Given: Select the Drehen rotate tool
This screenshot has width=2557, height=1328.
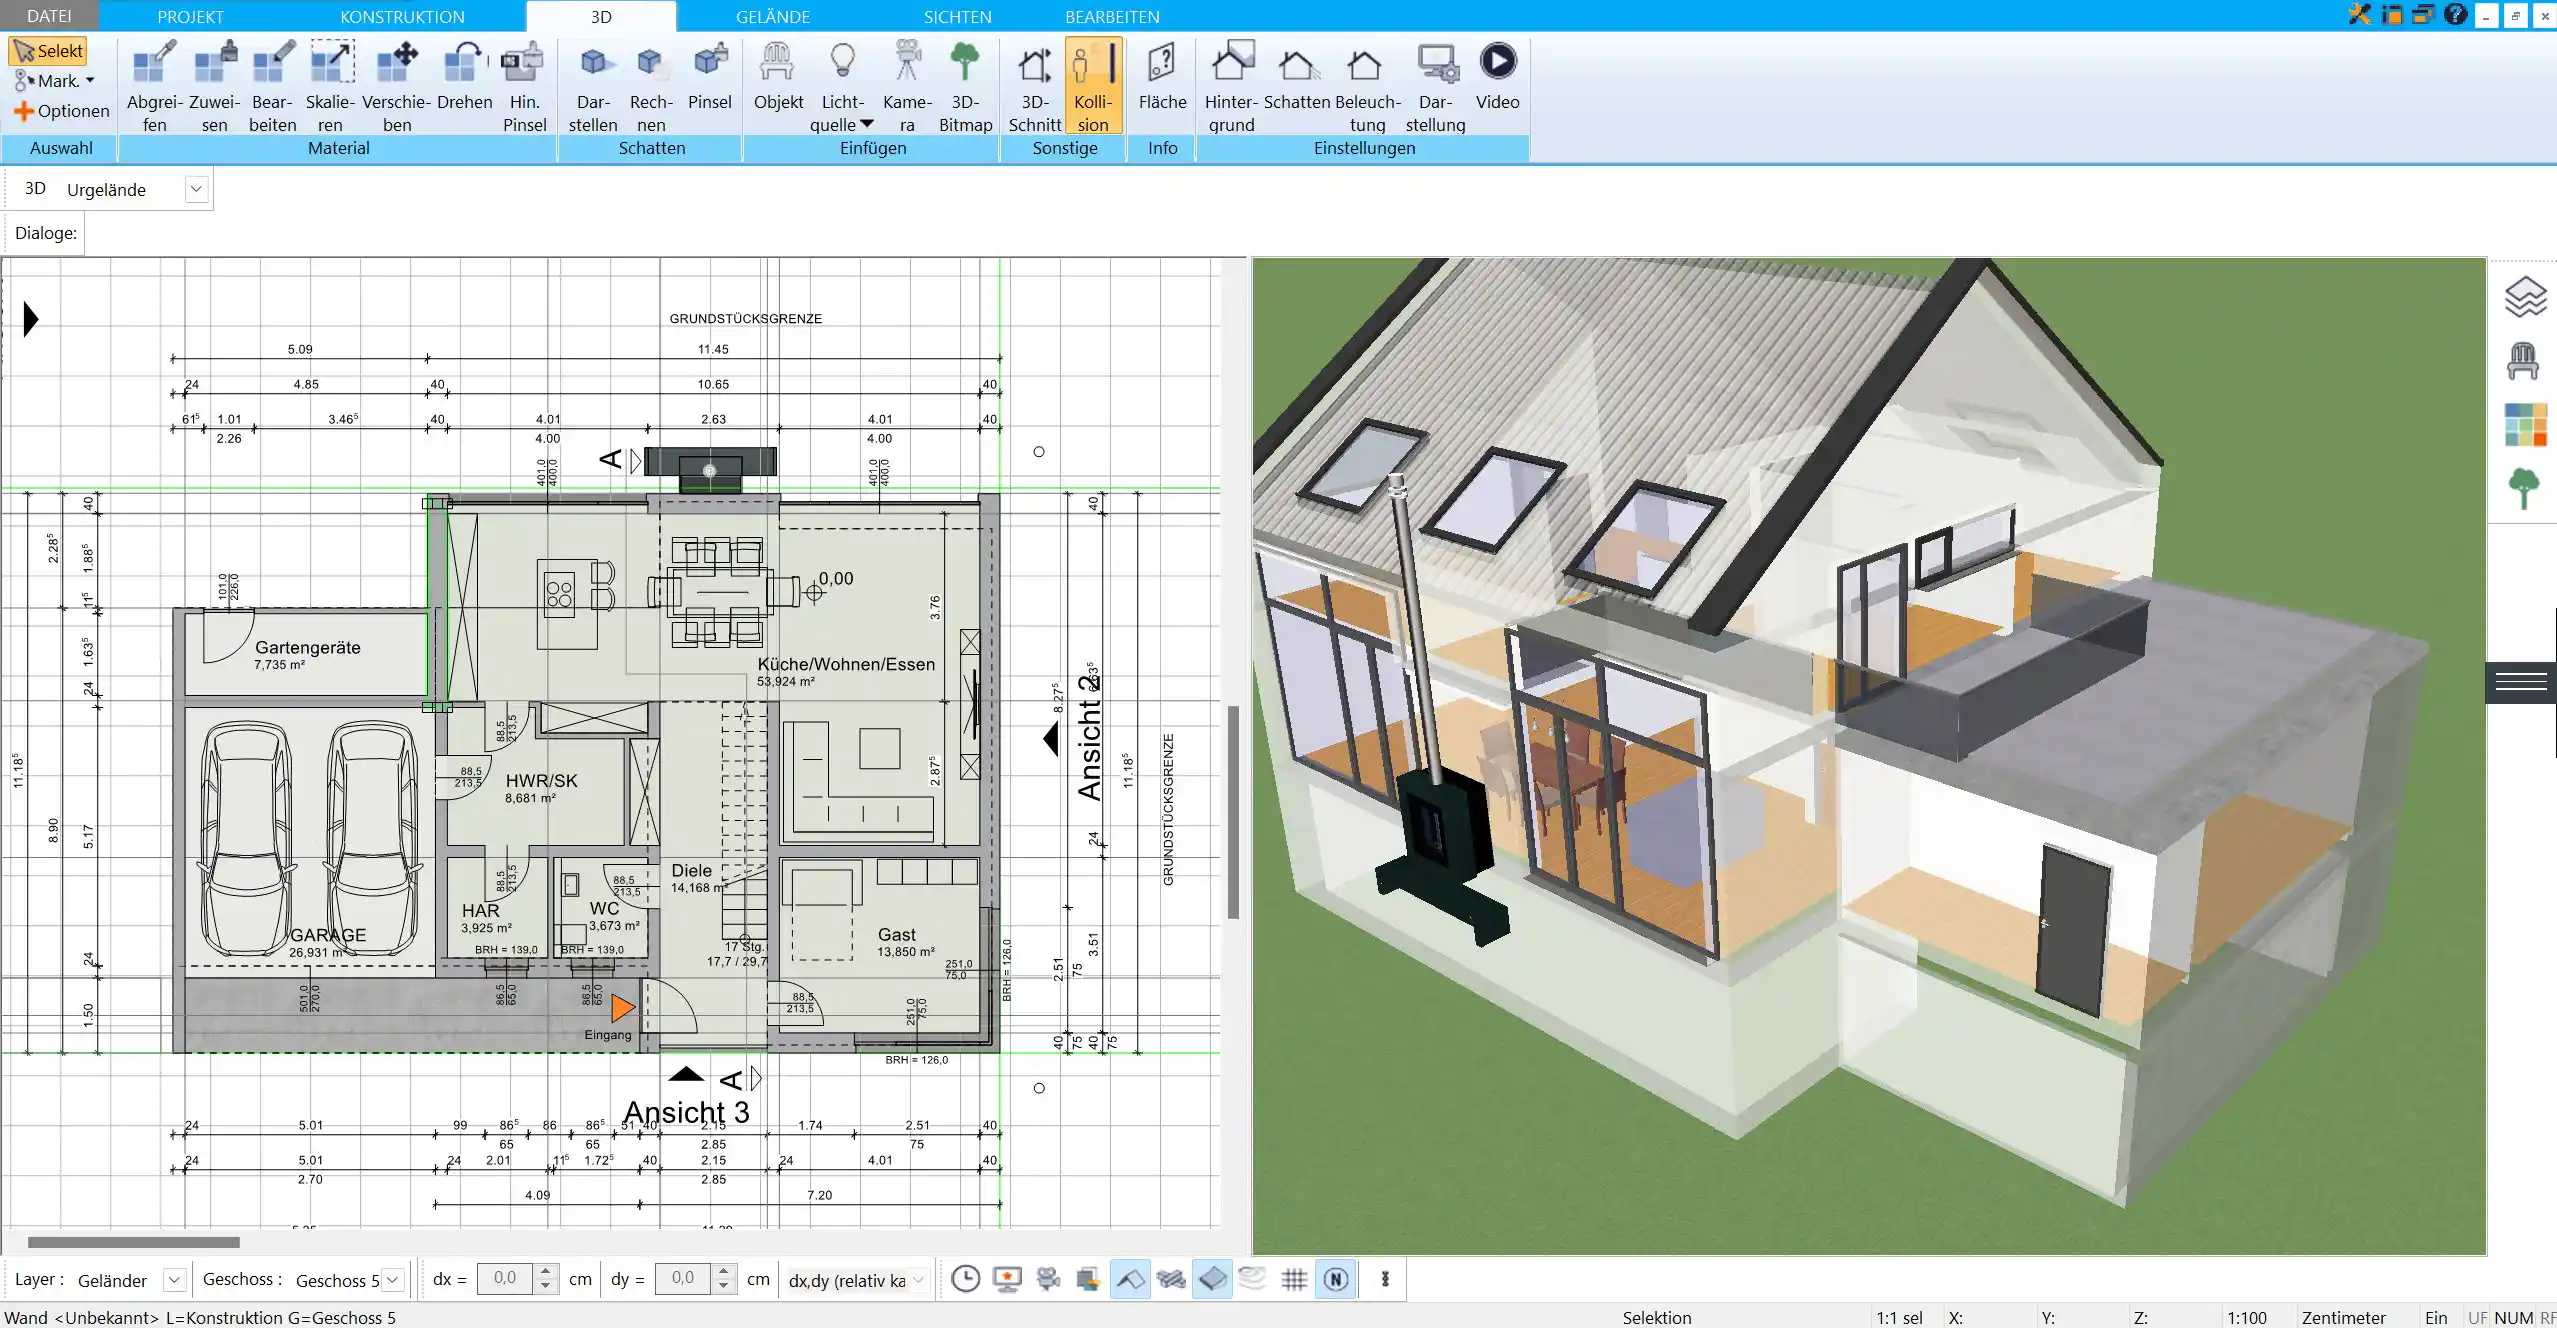Looking at the screenshot, I should (x=465, y=77).
